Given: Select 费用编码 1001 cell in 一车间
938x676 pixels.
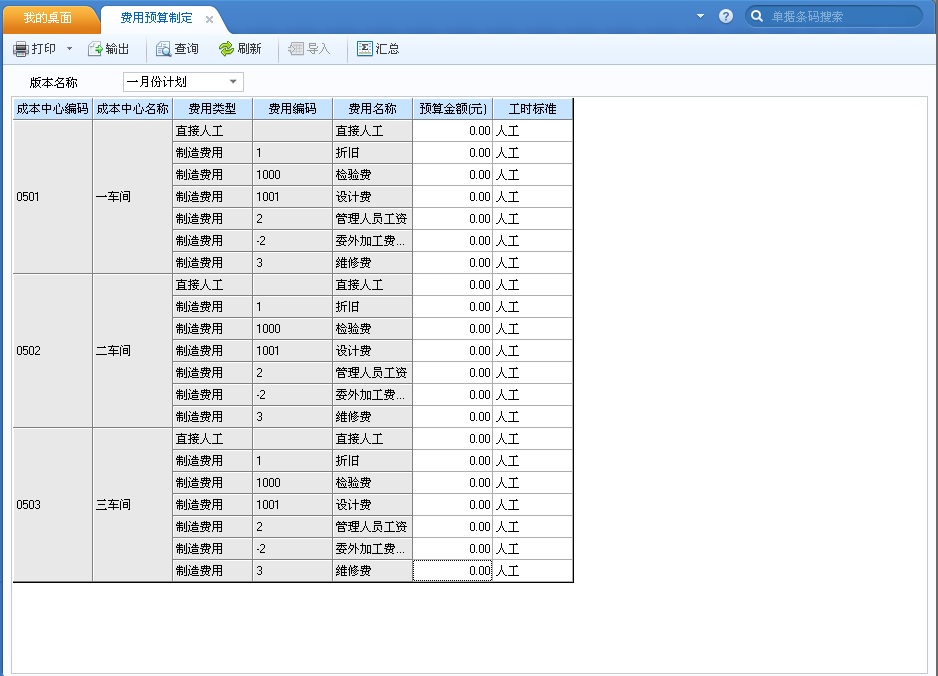Looking at the screenshot, I should coord(293,197).
